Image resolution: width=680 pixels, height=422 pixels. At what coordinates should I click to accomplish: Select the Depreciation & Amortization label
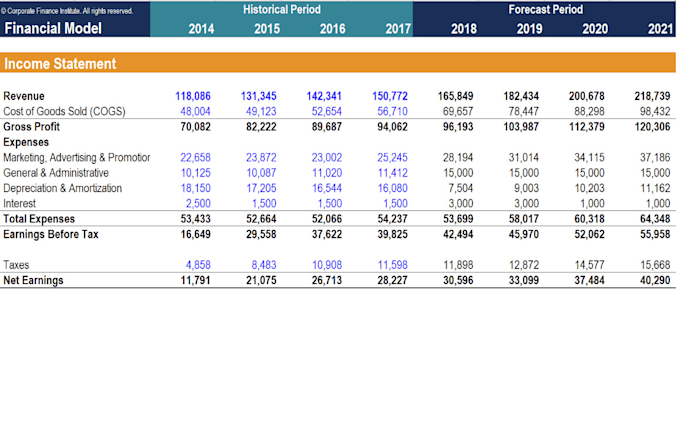pos(62,189)
